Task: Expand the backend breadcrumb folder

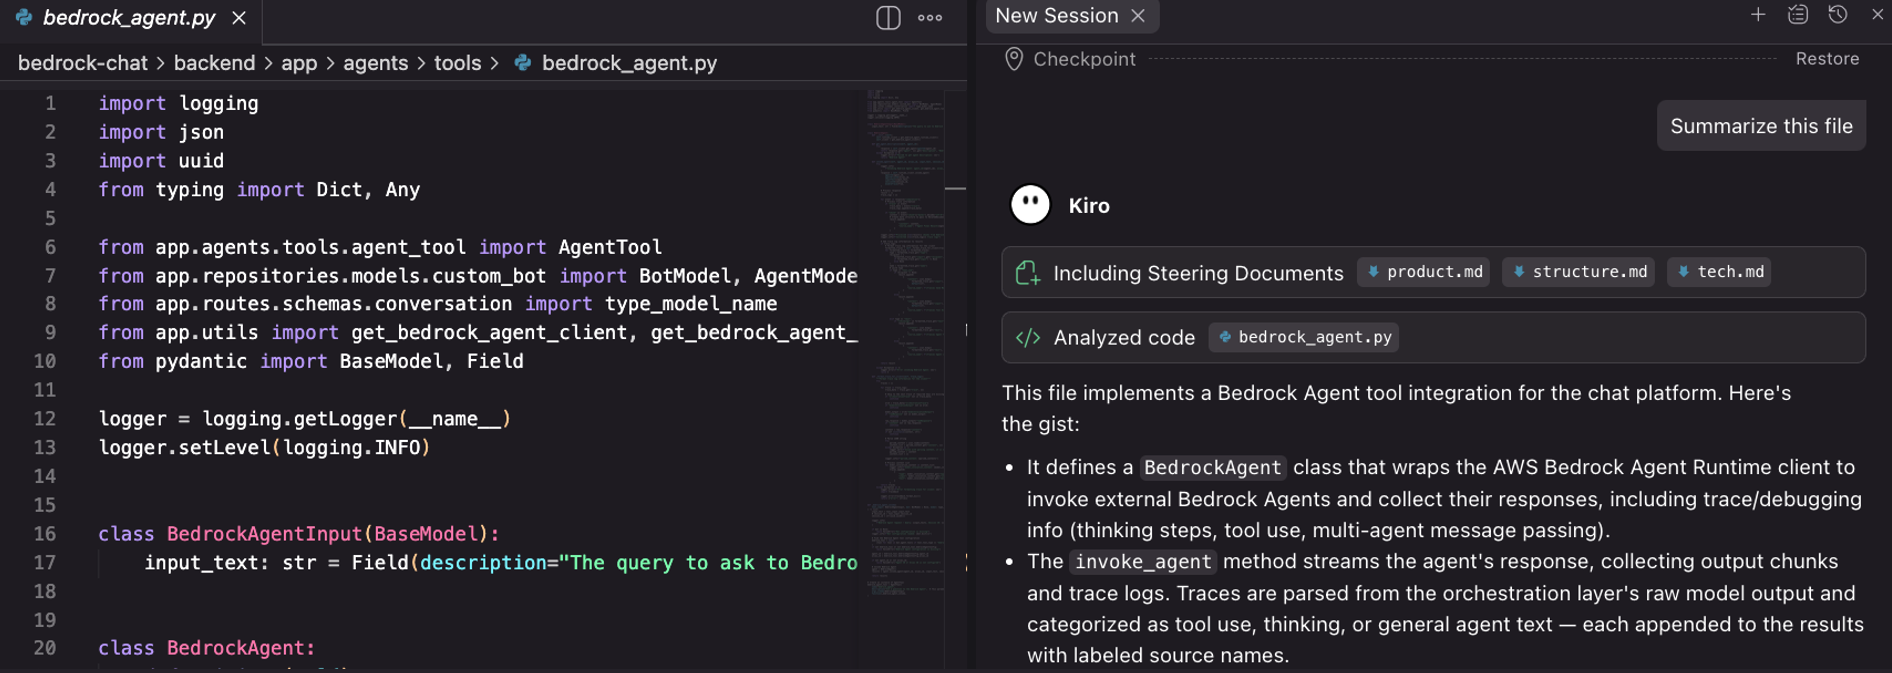Action: [214, 63]
